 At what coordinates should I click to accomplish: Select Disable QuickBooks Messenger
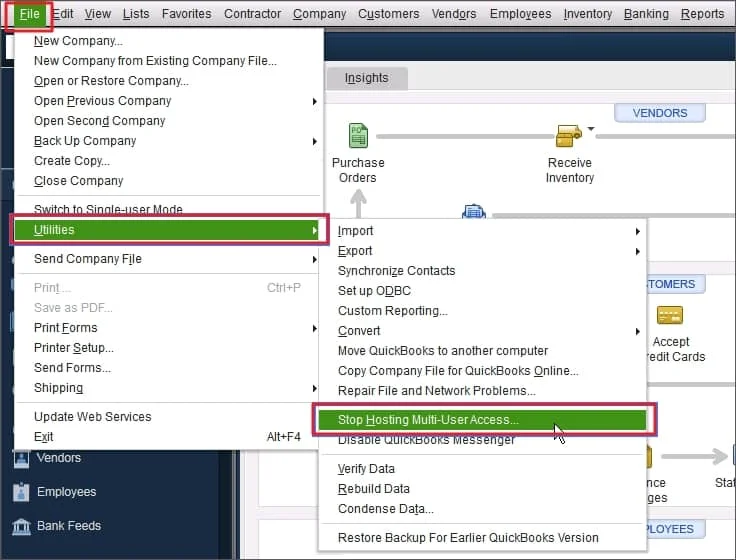click(x=483, y=440)
